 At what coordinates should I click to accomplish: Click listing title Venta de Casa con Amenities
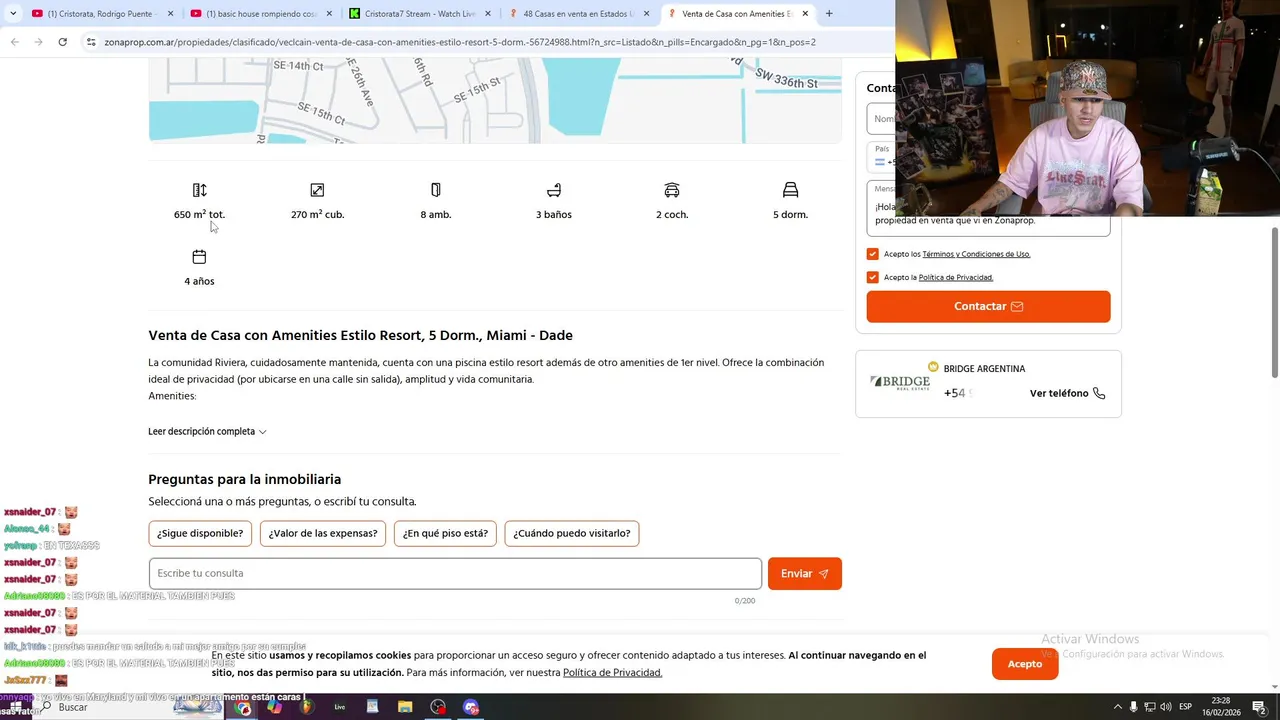click(360, 335)
